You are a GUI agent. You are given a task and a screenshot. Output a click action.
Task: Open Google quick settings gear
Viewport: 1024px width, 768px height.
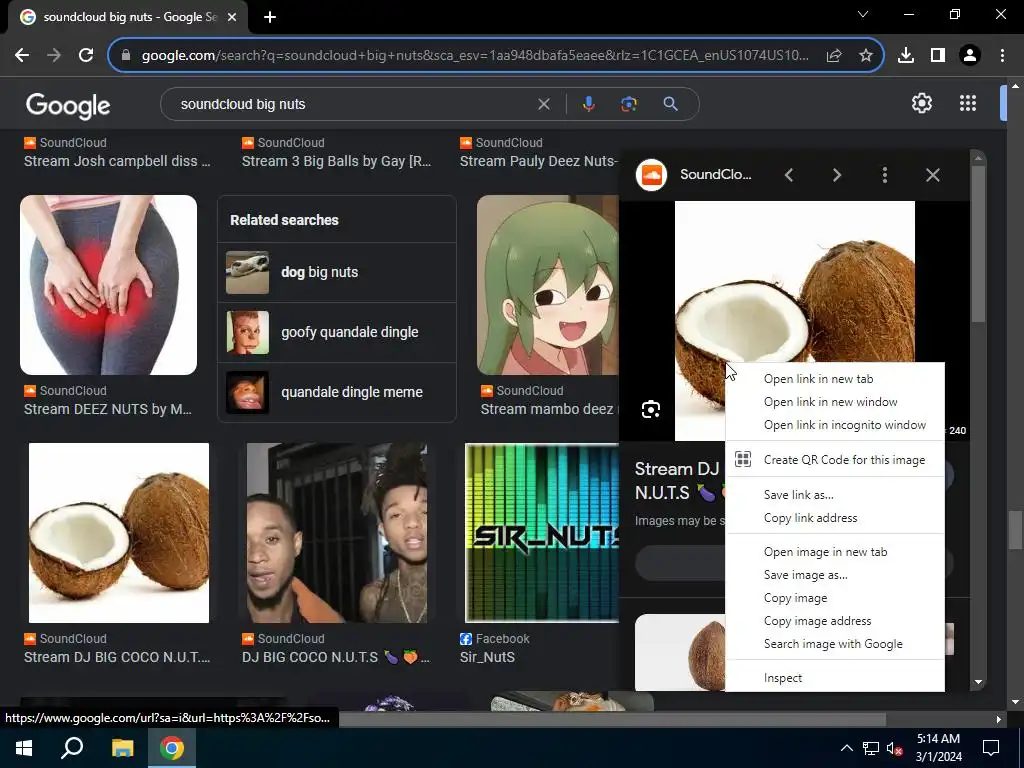click(x=921, y=103)
